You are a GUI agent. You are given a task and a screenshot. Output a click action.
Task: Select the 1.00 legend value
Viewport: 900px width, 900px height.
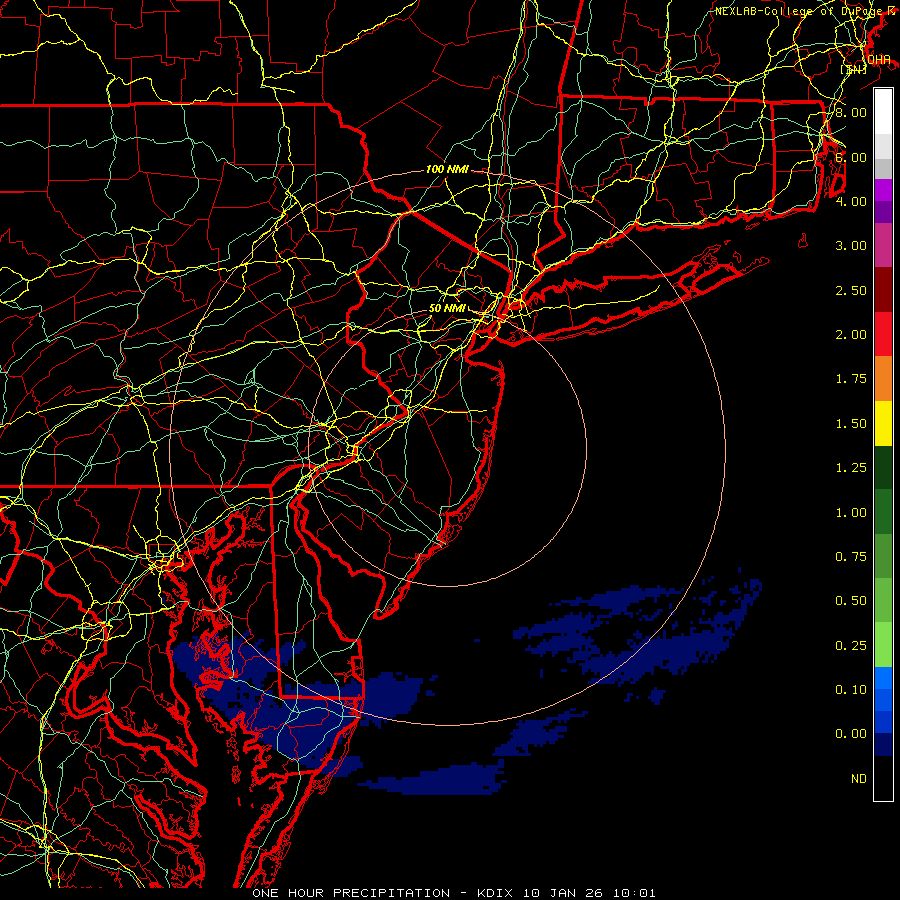(x=851, y=513)
